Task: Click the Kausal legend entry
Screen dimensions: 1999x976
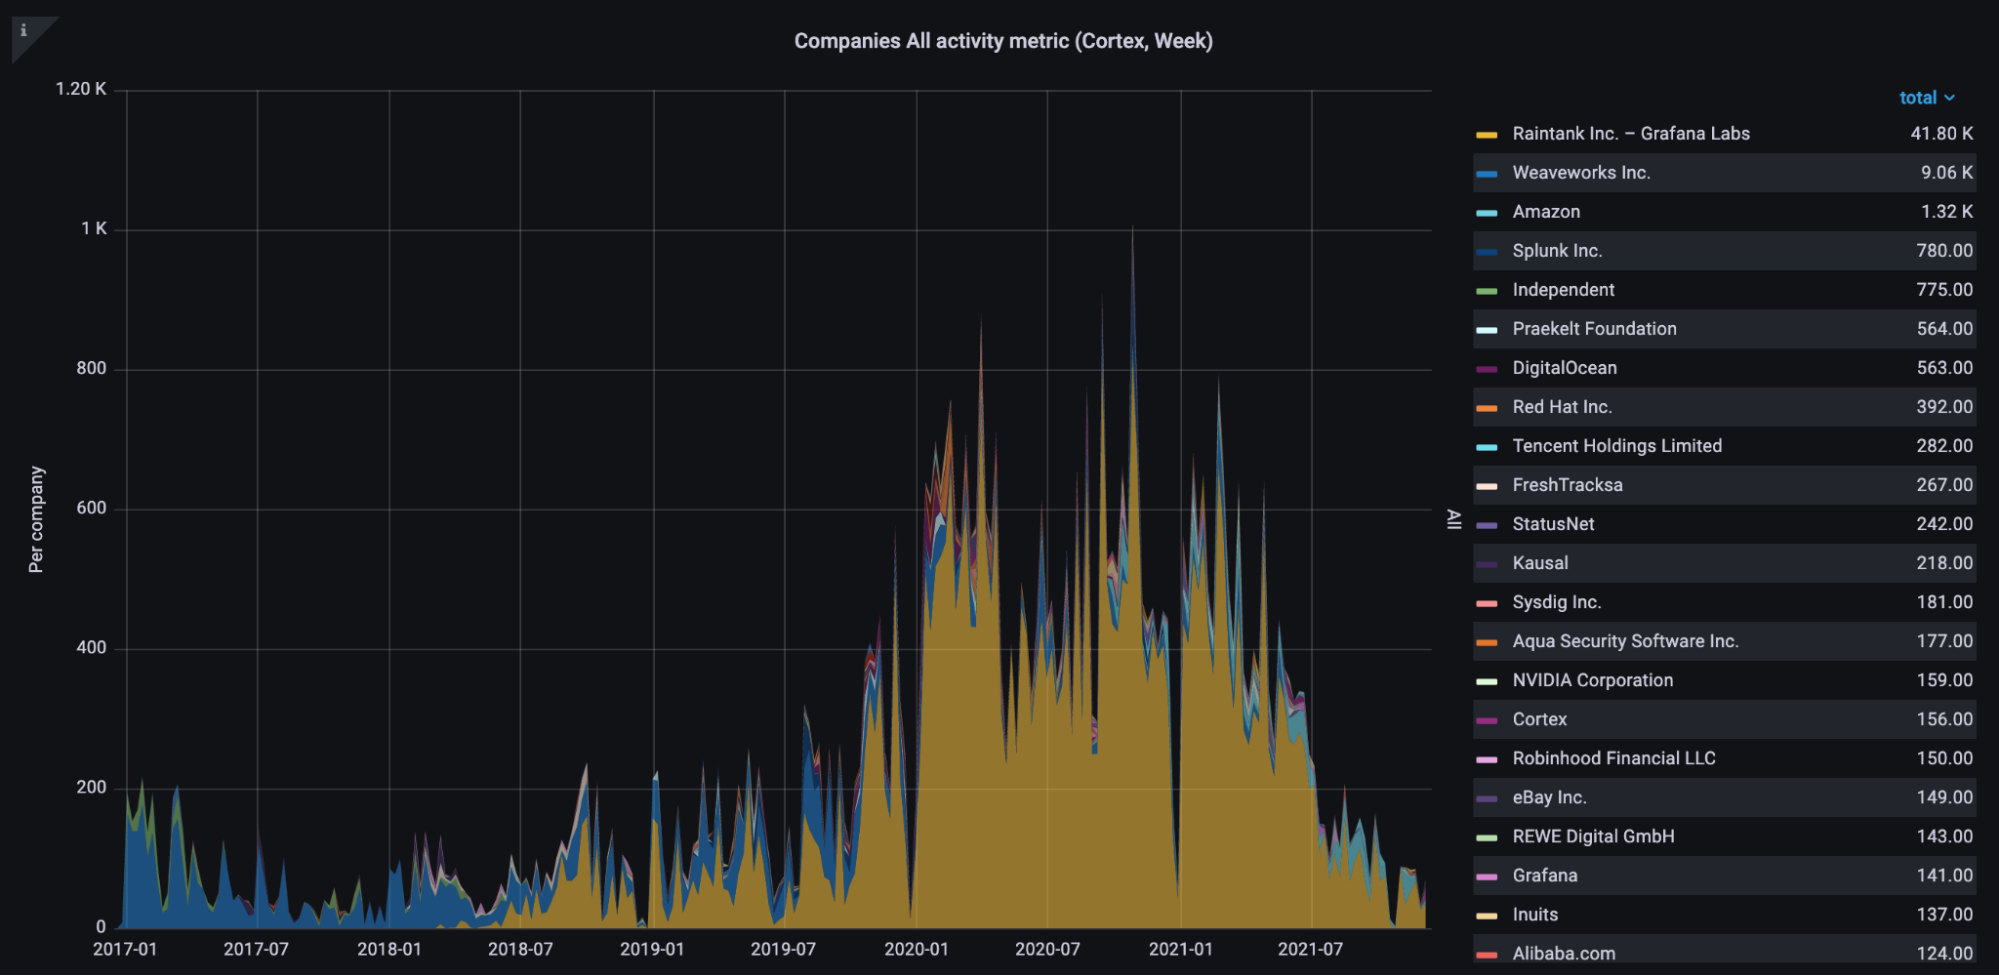Action: click(1541, 563)
